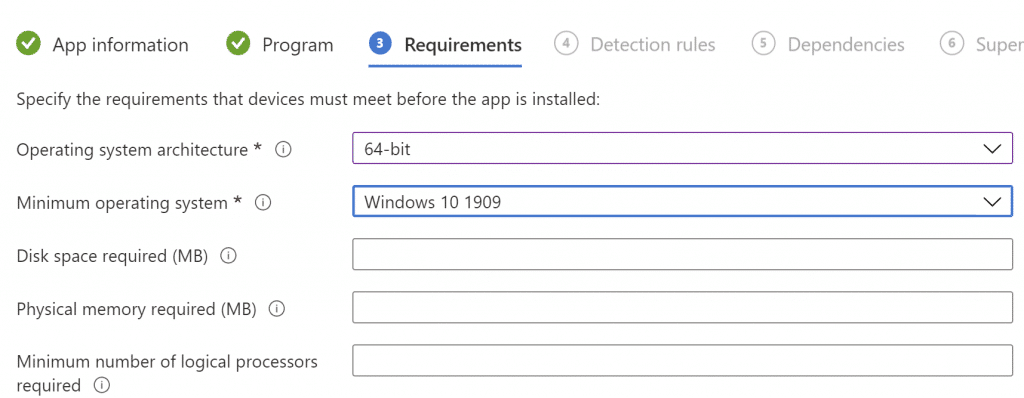Click the logical processors info icon

pos(101,386)
